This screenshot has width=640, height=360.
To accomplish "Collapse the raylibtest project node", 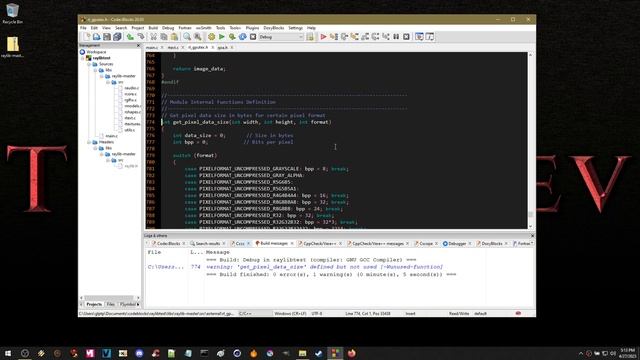I will 83,58.
